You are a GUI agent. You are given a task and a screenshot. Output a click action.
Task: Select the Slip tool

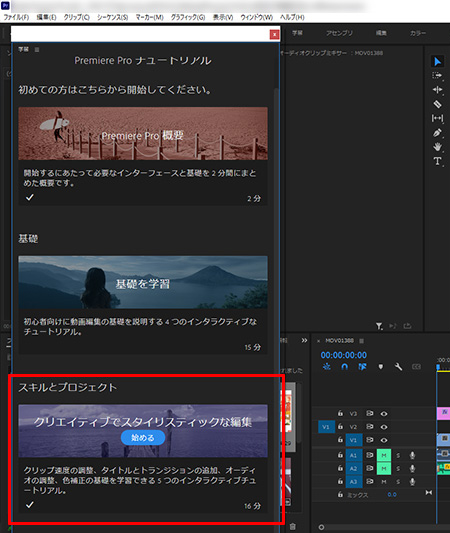click(x=437, y=118)
